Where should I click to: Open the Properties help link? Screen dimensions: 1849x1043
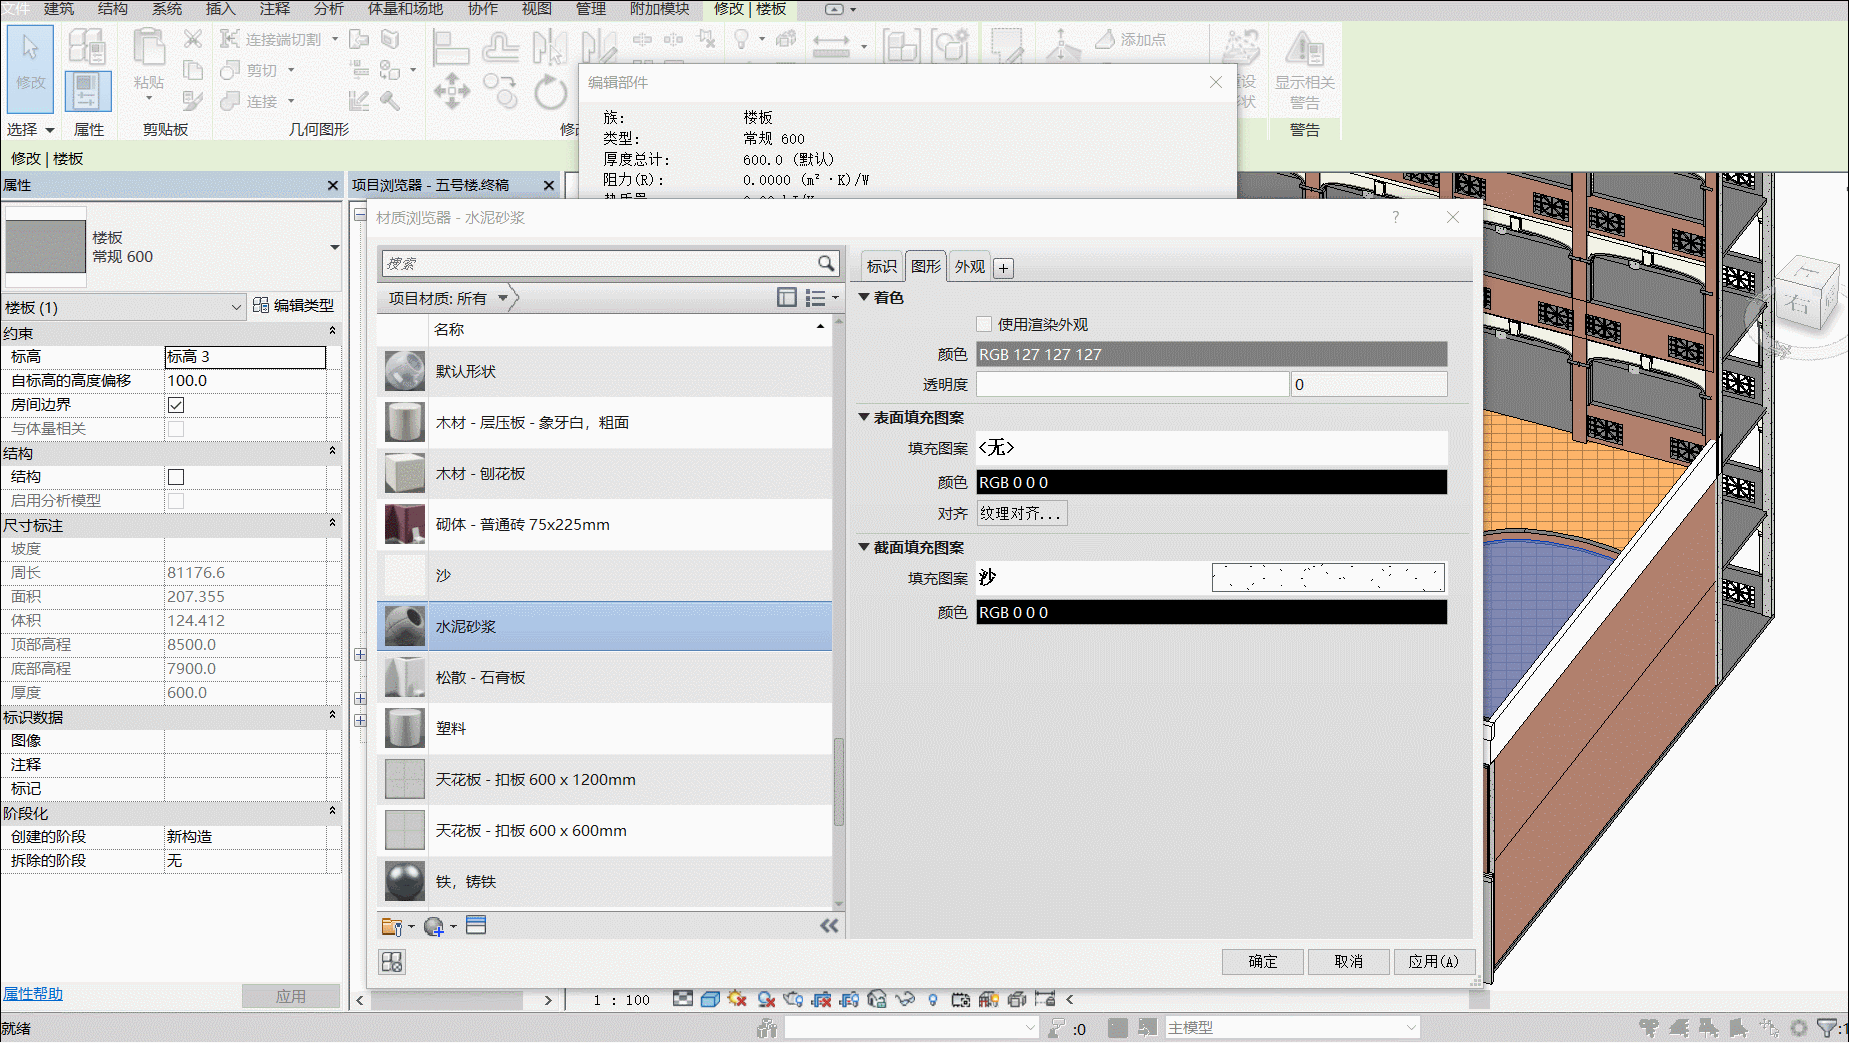tap(32, 994)
